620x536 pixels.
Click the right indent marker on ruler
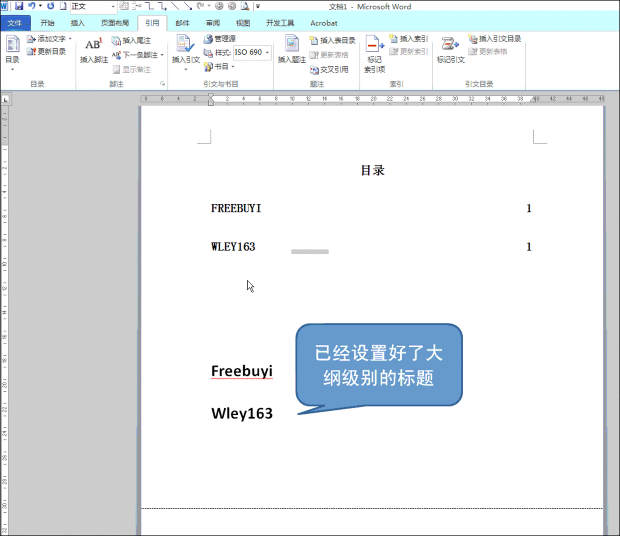pos(534,100)
